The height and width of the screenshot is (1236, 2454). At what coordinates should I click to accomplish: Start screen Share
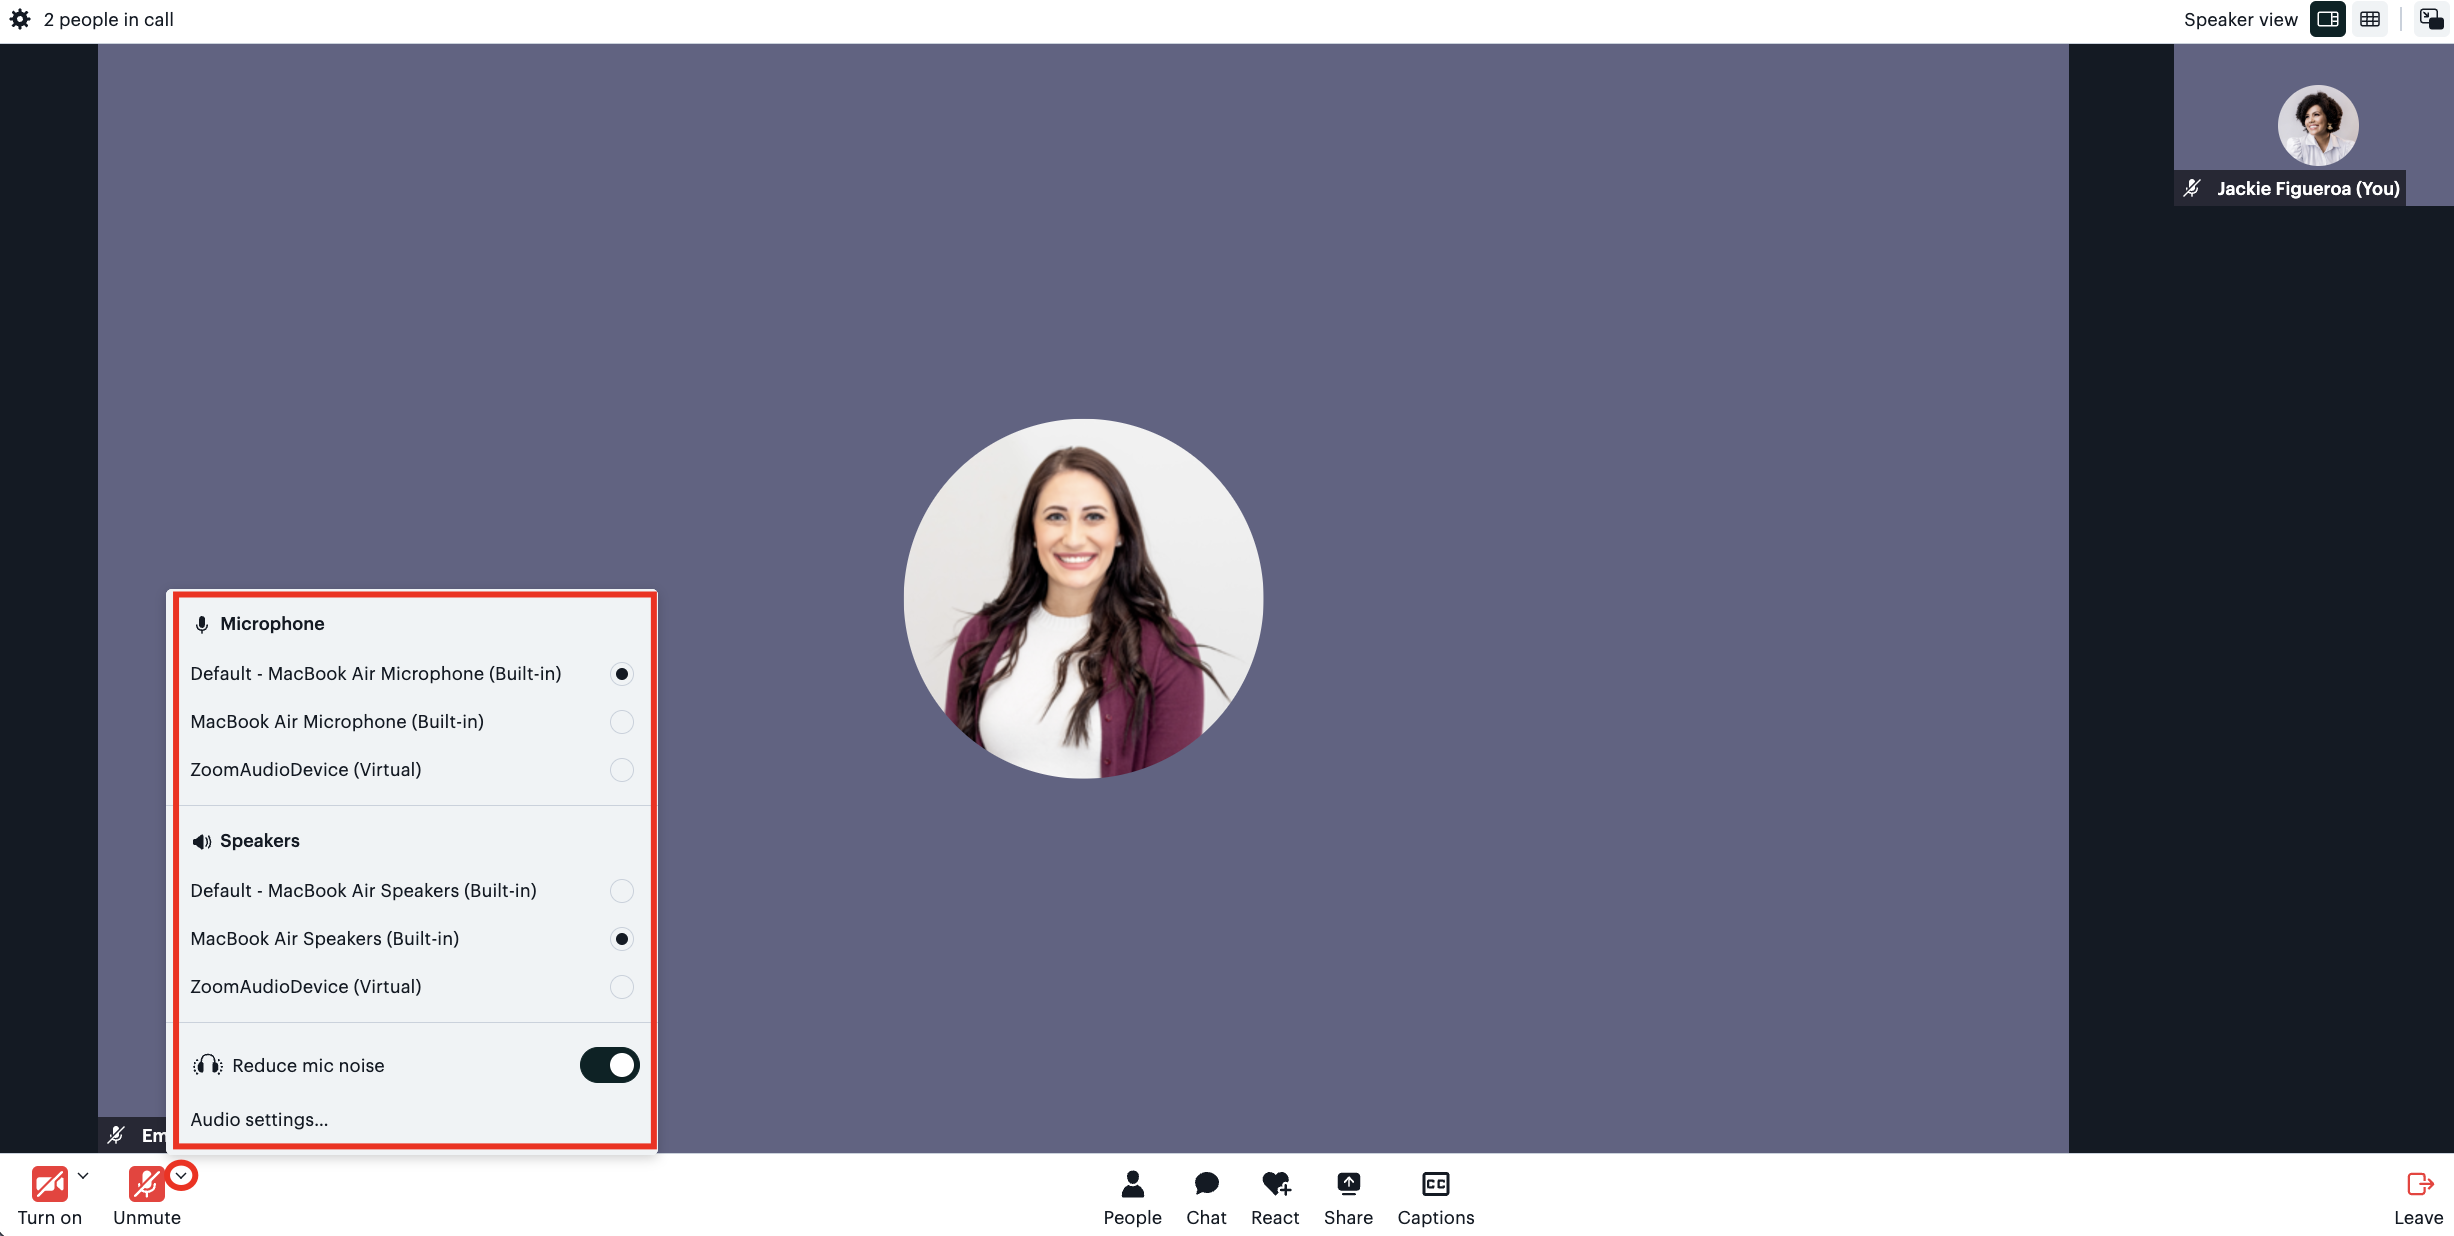pyautogui.click(x=1348, y=1197)
